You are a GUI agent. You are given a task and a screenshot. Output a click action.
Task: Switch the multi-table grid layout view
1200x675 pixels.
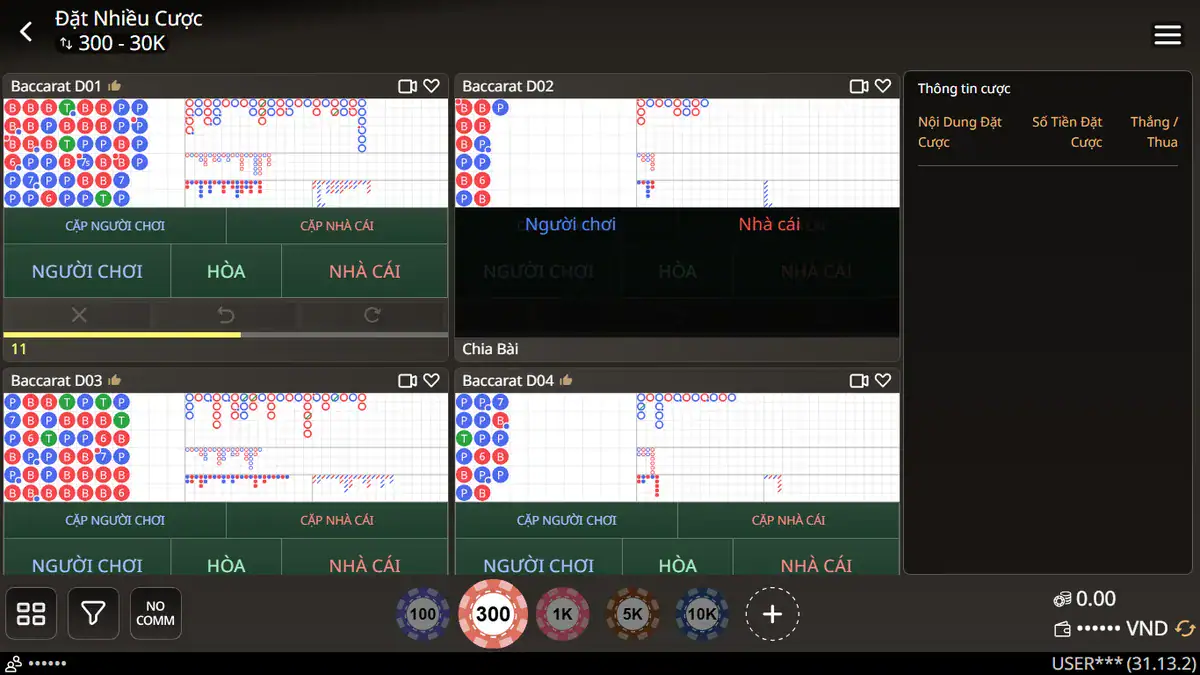[x=32, y=613]
